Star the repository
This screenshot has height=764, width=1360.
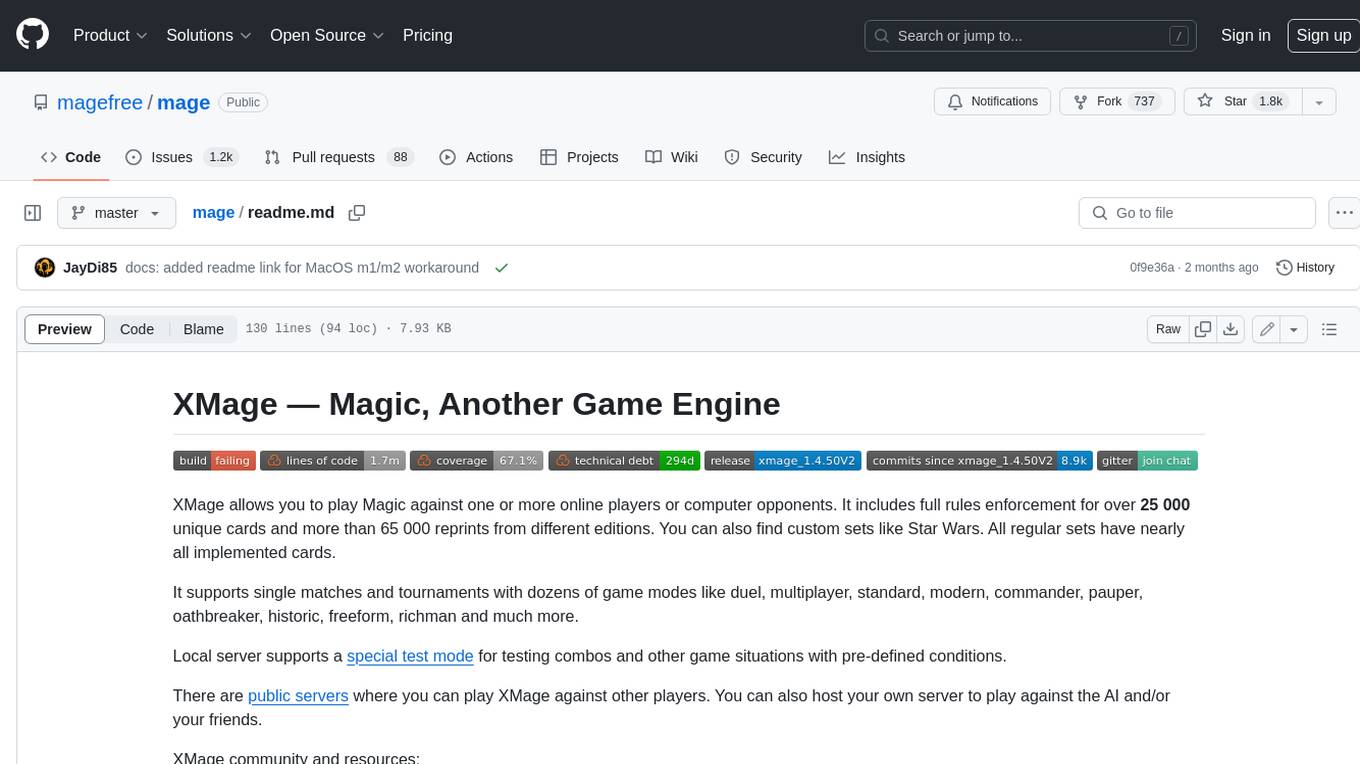(x=1242, y=102)
